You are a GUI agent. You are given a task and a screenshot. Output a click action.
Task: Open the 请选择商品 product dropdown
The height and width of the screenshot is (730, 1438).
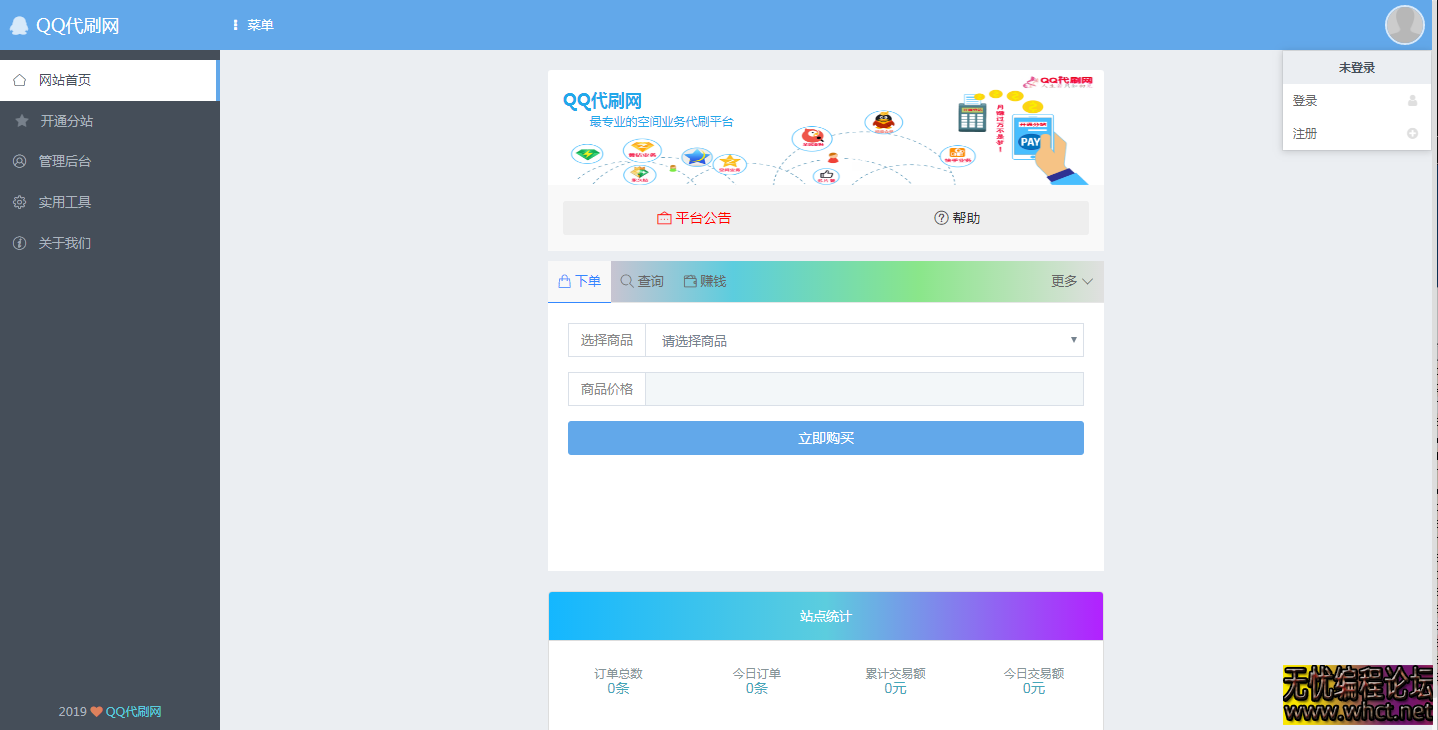[x=863, y=340]
